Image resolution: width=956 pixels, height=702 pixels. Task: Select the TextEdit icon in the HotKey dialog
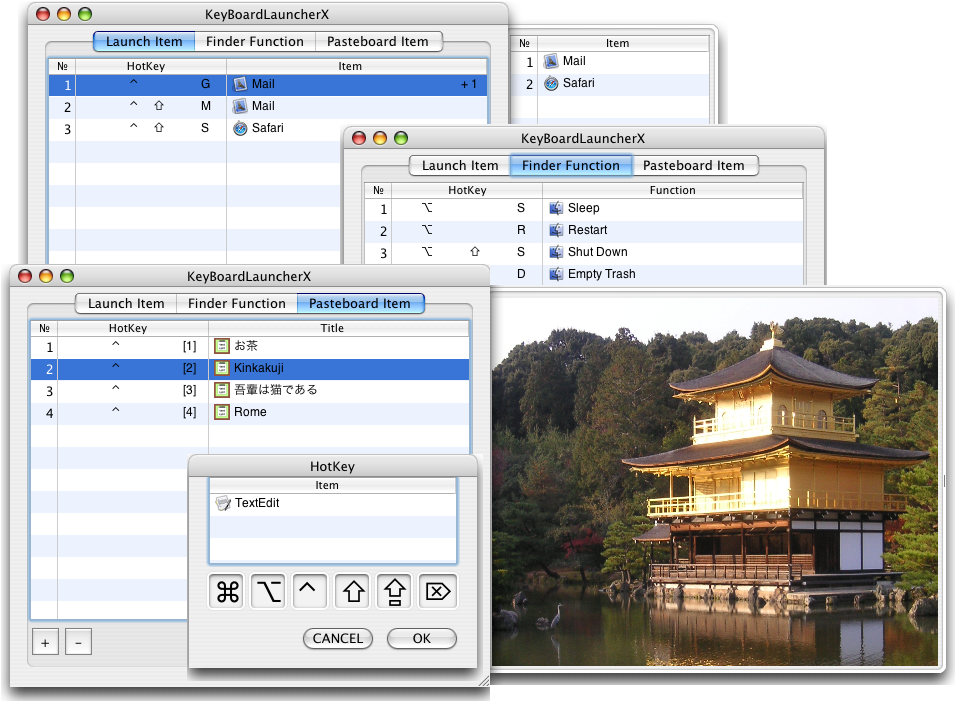pyautogui.click(x=223, y=503)
